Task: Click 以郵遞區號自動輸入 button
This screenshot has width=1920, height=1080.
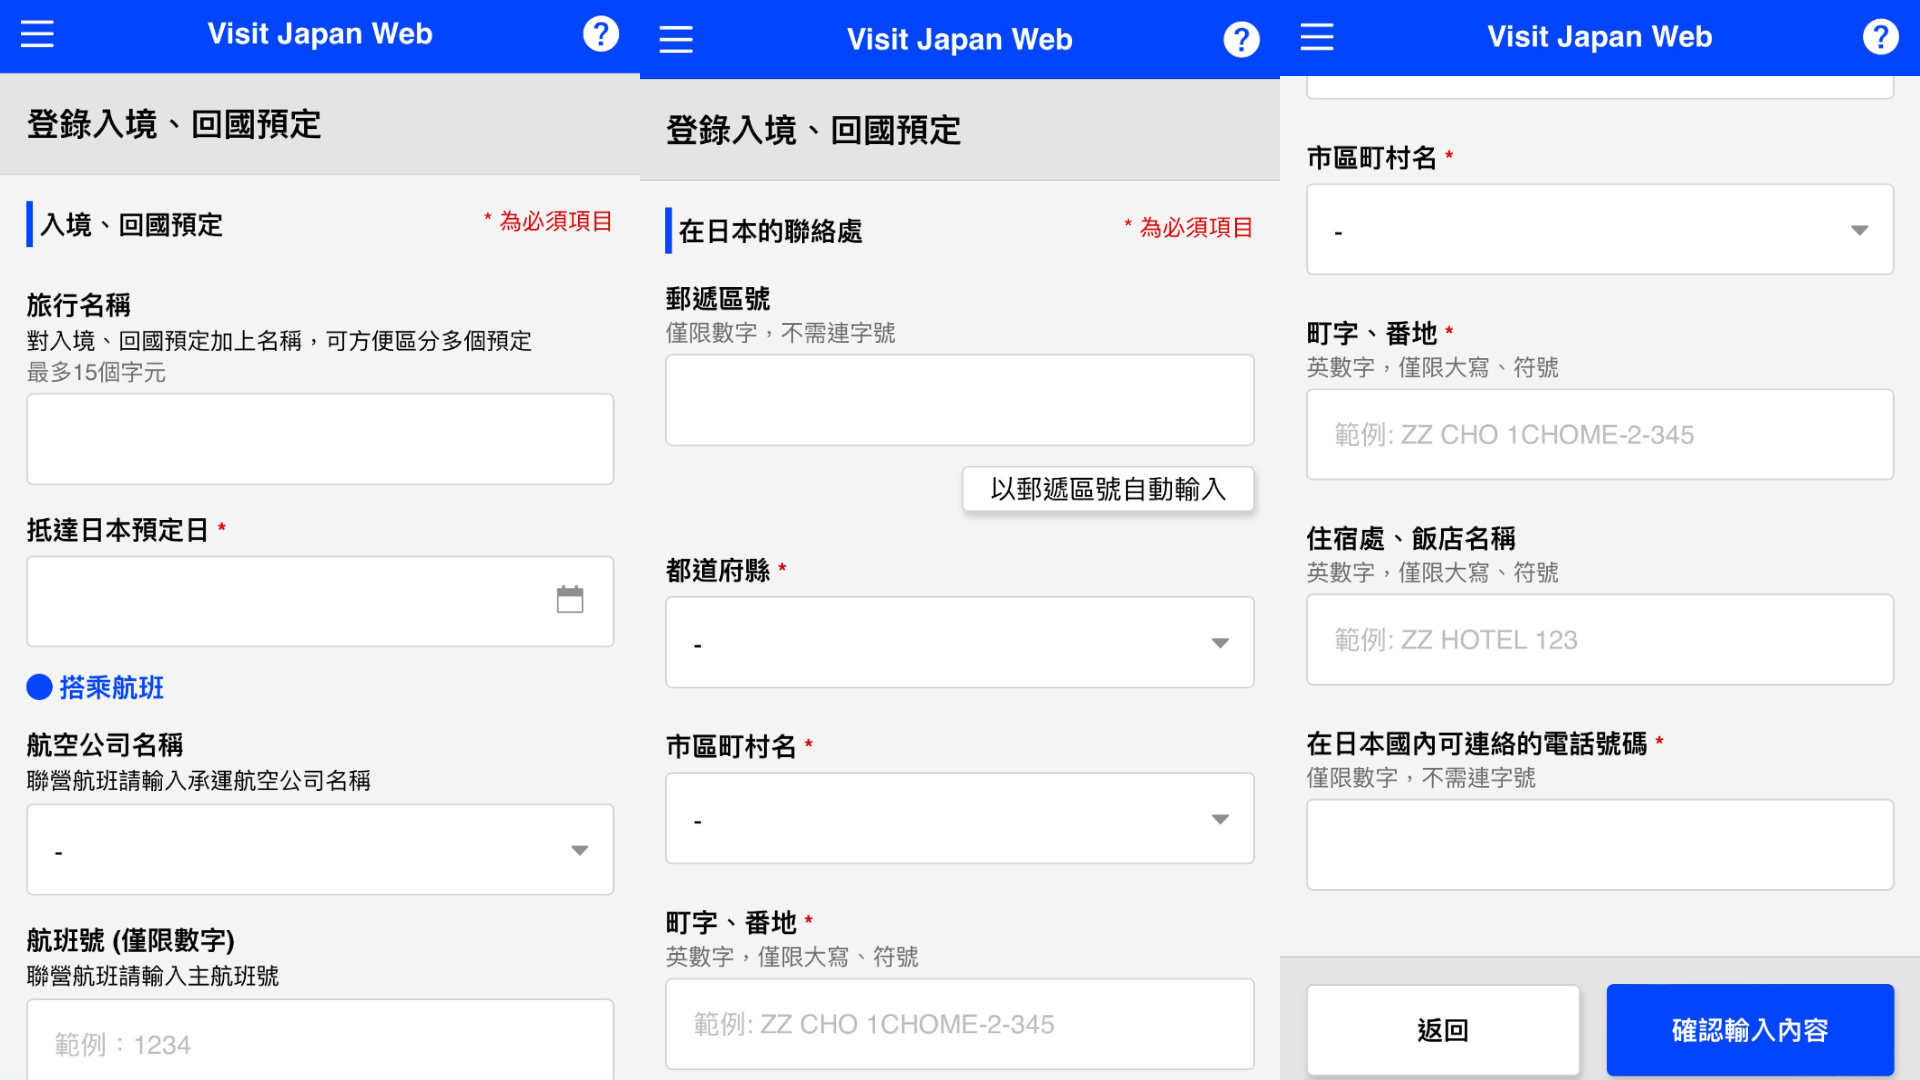Action: (x=1108, y=489)
